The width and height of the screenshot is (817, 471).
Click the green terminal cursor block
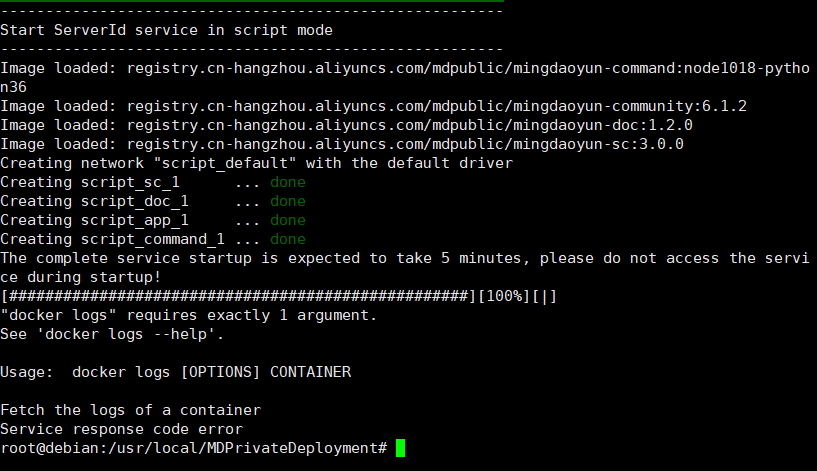click(401, 448)
